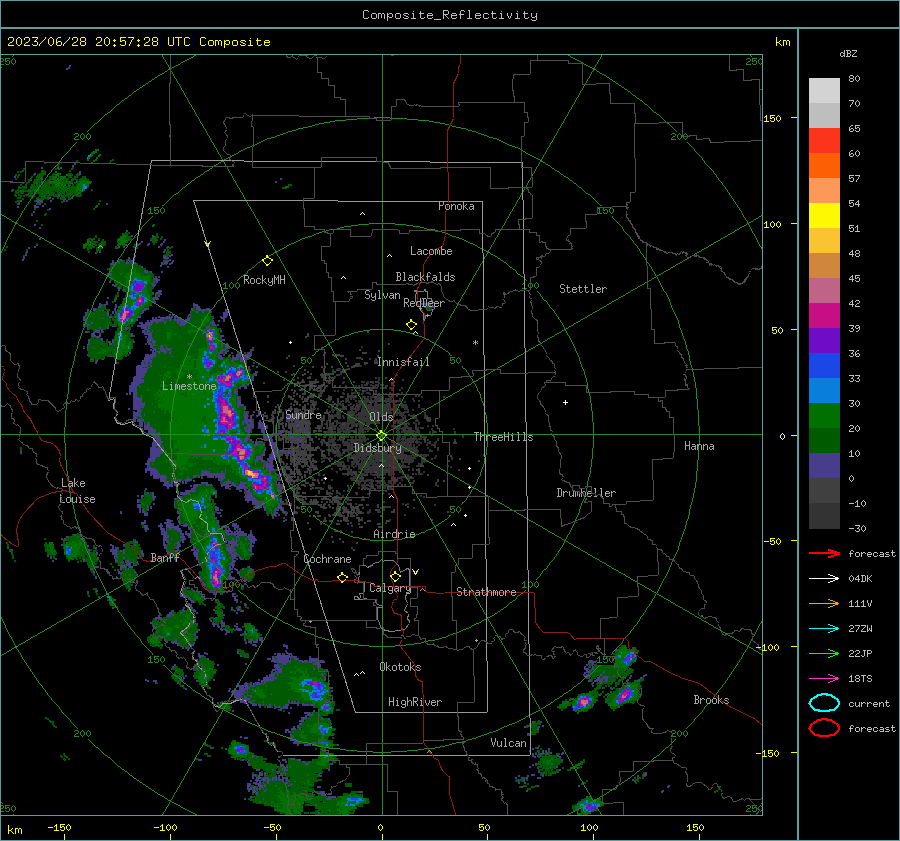The height and width of the screenshot is (841, 900).
Task: Click the yellow diamond marker below Cochrane
Action: pos(342,577)
